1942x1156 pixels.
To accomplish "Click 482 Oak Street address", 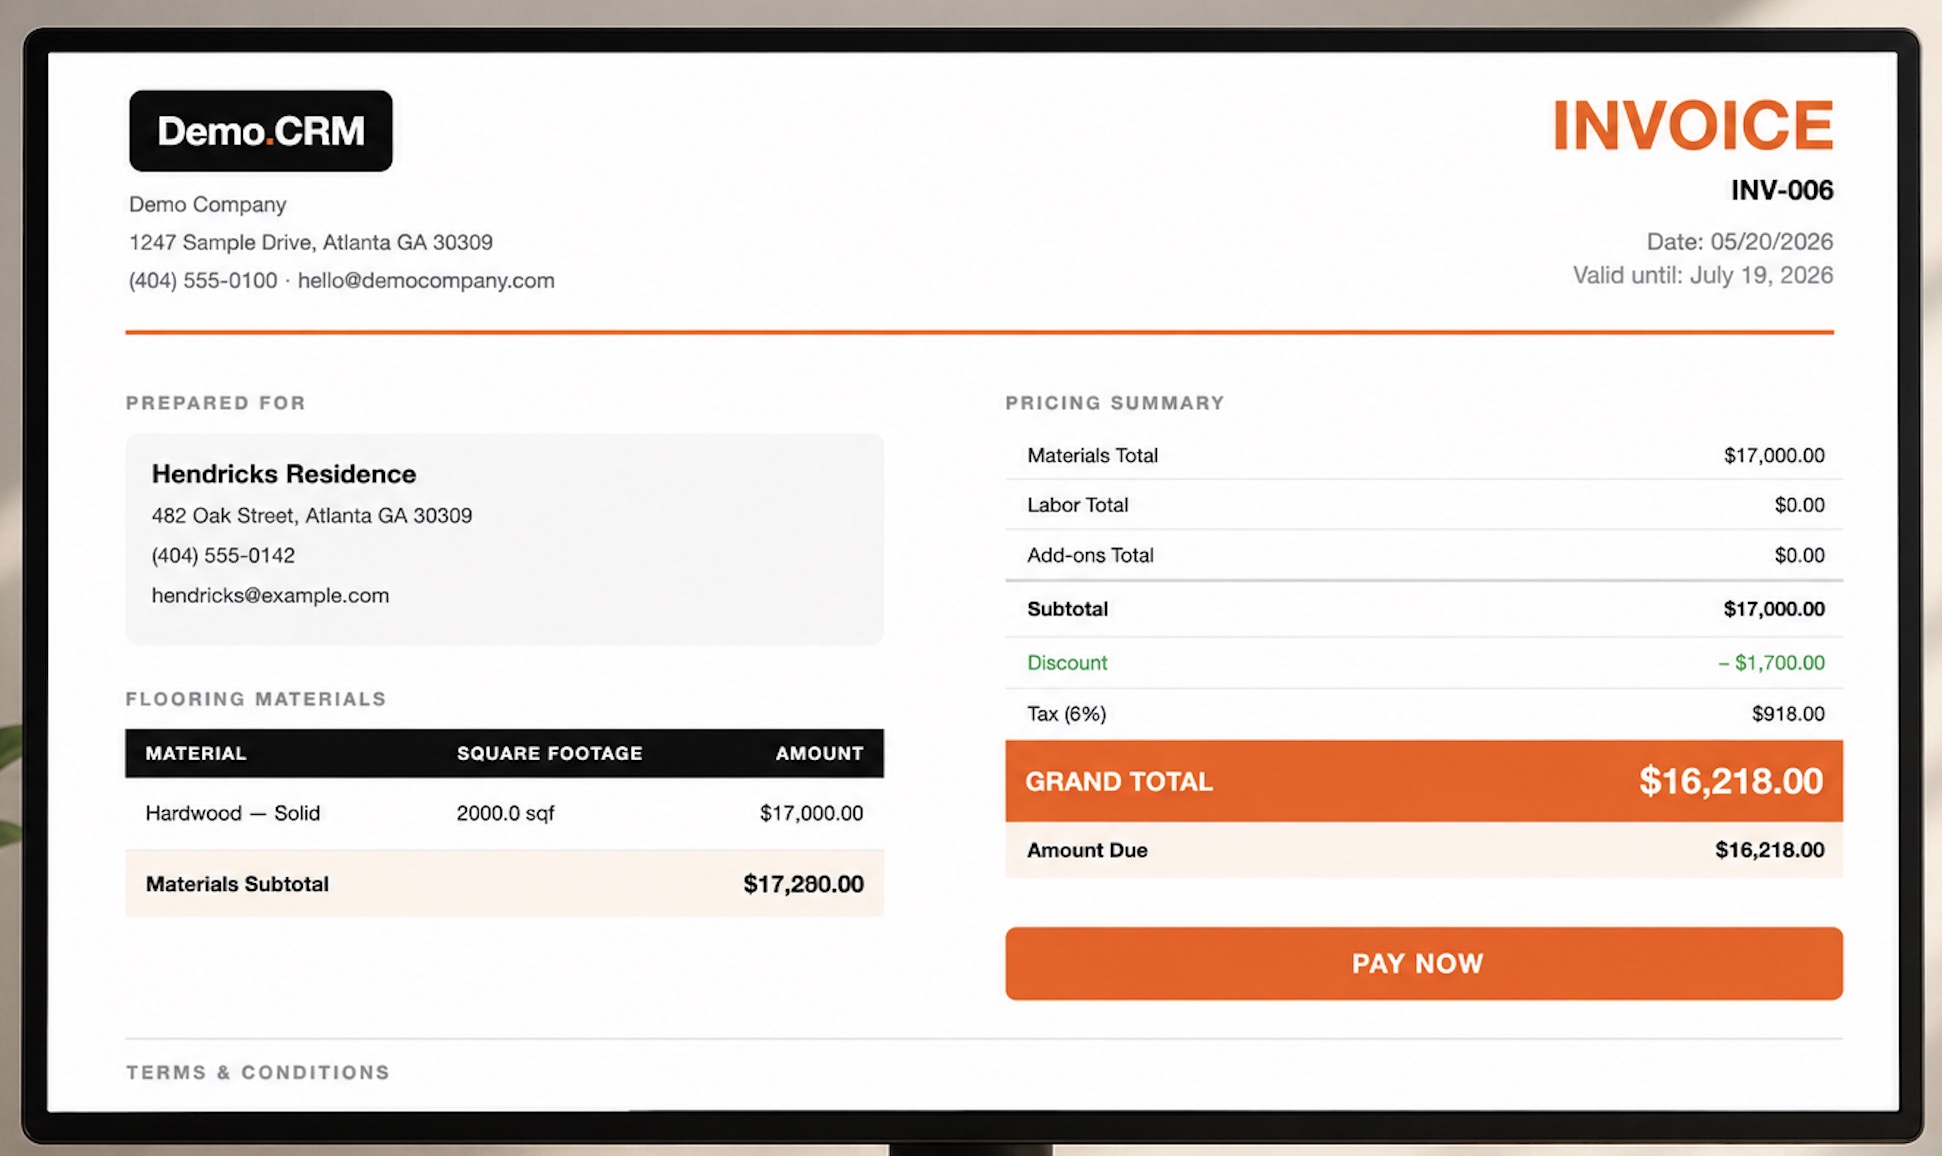I will point(312,516).
